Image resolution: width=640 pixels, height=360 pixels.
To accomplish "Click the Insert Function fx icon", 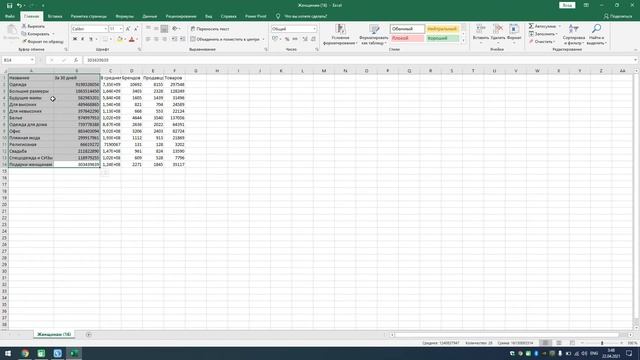I will (76, 60).
